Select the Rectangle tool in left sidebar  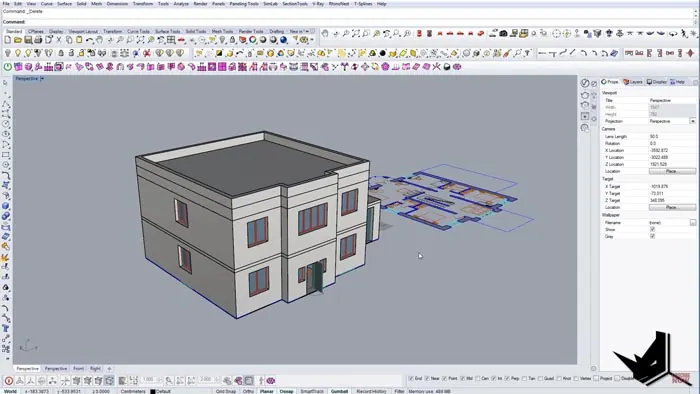coord(5,155)
